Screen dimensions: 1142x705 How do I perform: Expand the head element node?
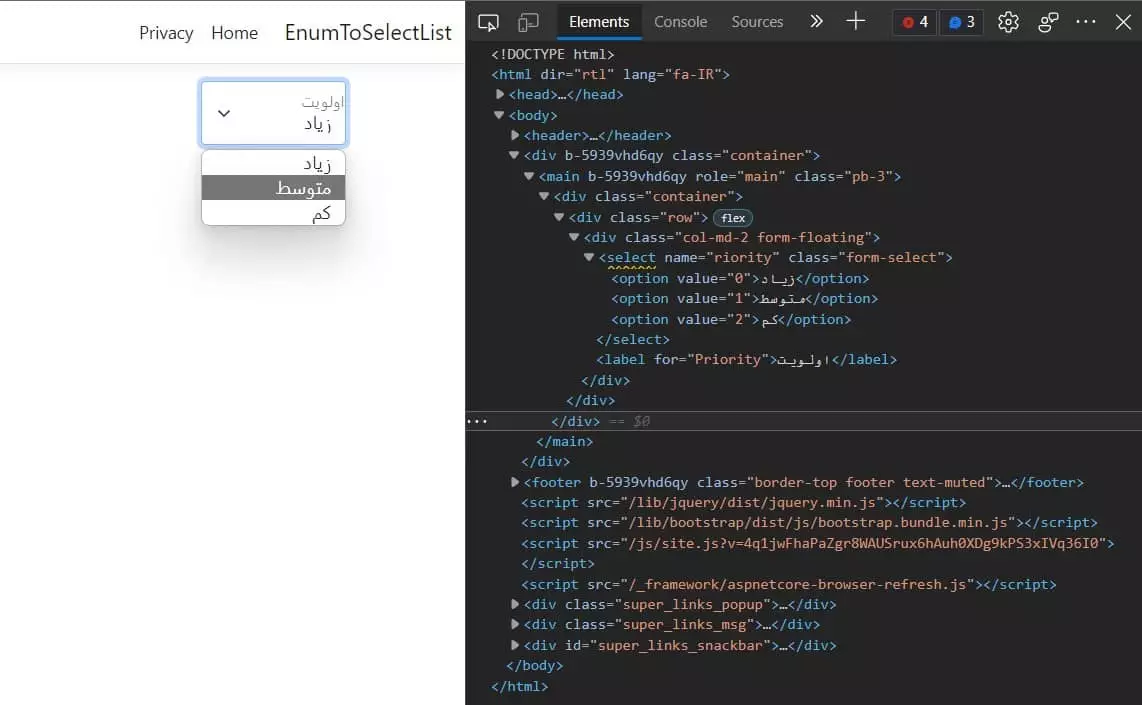click(x=500, y=94)
